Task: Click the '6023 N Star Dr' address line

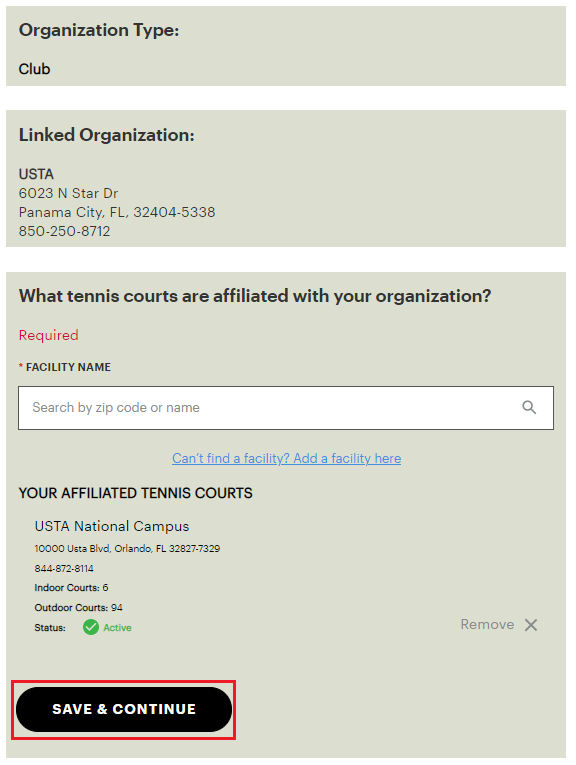Action: coord(68,193)
